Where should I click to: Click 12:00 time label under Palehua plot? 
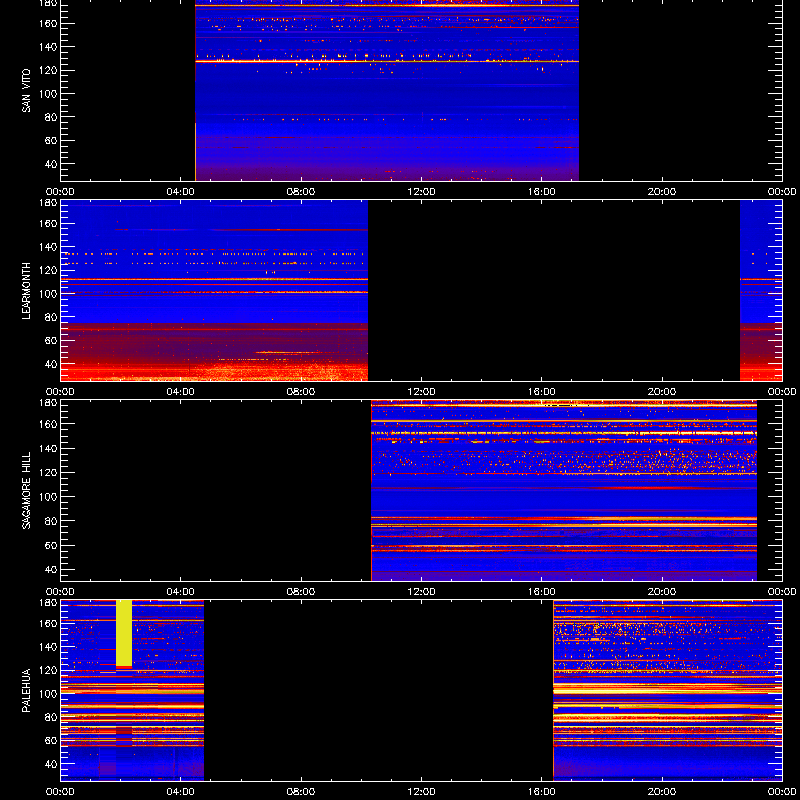[x=421, y=792]
